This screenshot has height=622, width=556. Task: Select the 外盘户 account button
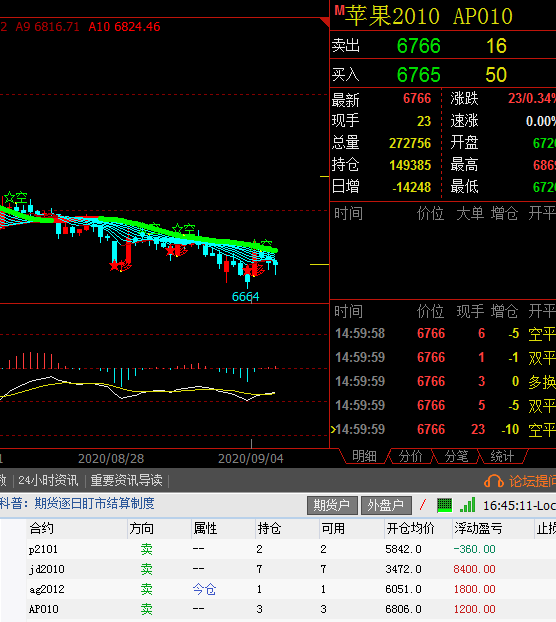point(386,505)
